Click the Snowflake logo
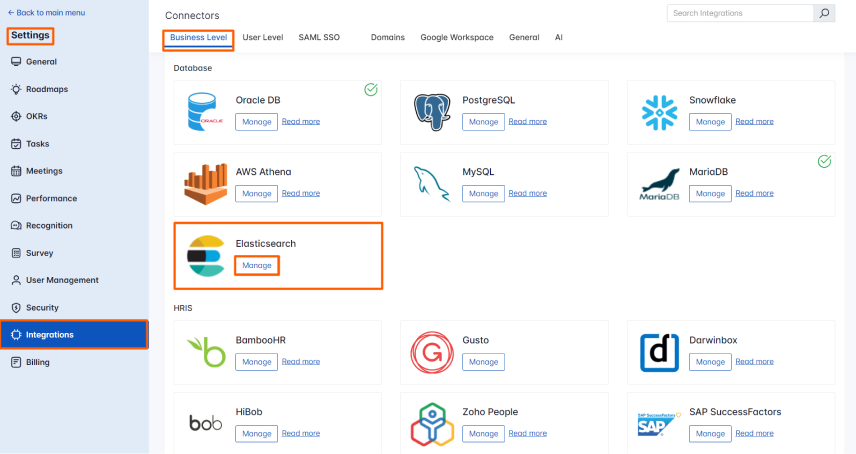The image size is (856, 454). click(x=659, y=112)
